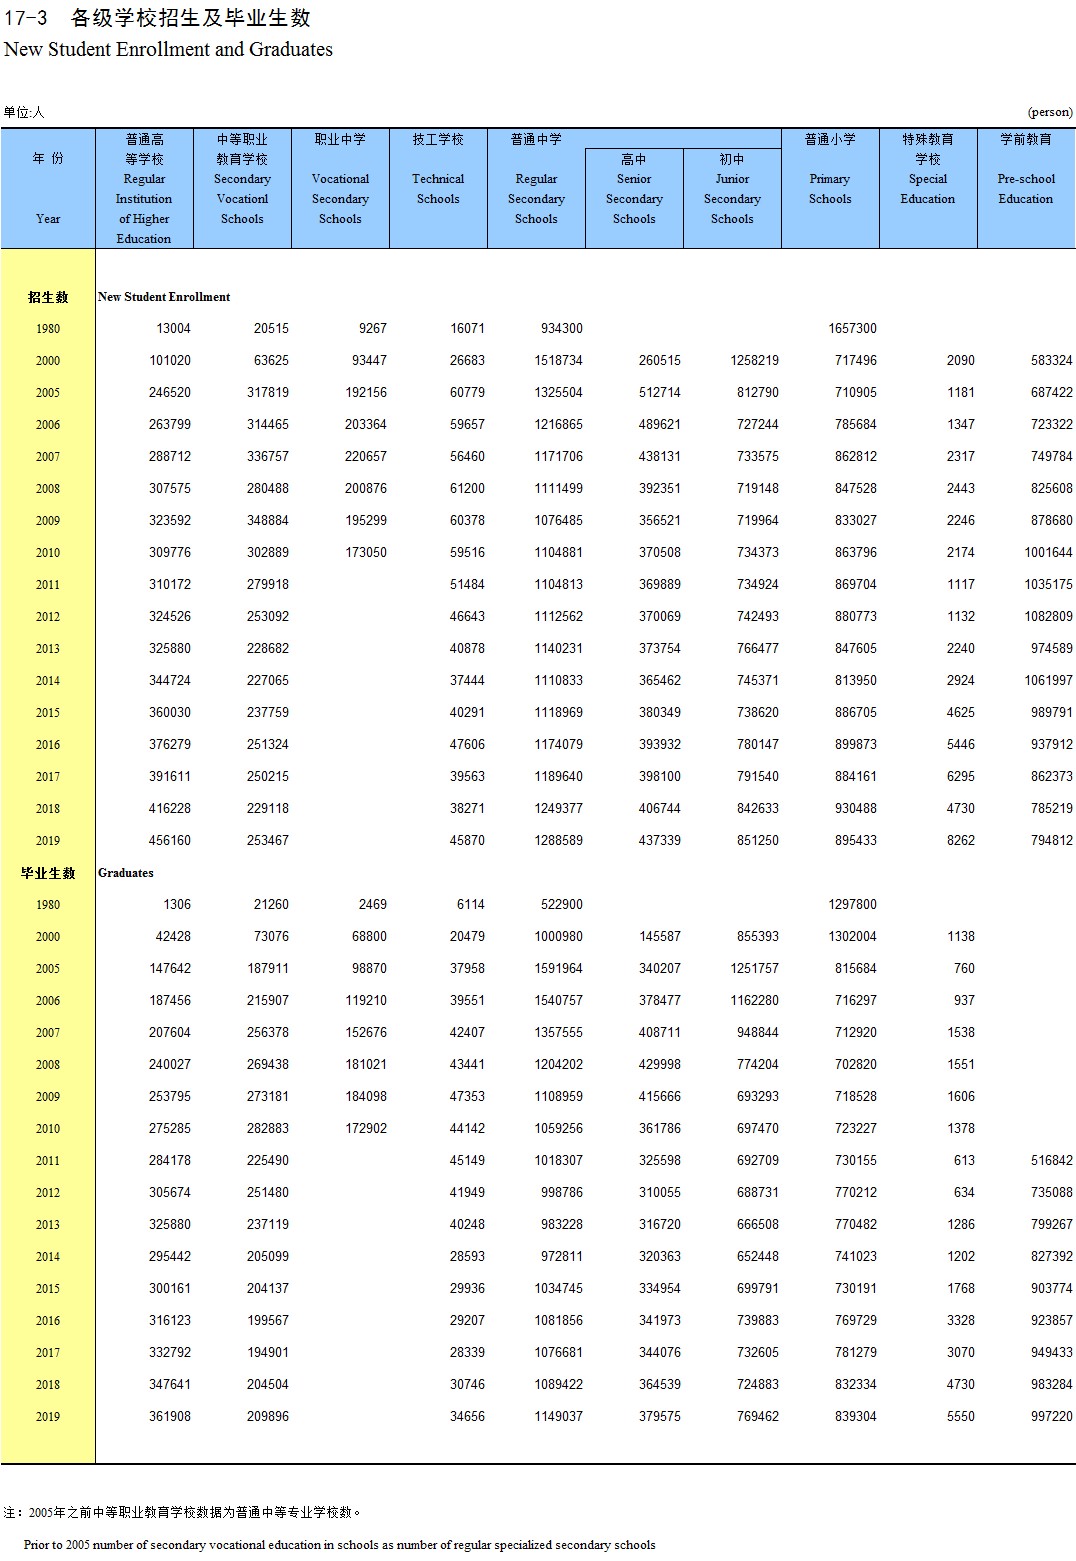
Task: Select cell value 903774
Action: [x=1051, y=1289]
